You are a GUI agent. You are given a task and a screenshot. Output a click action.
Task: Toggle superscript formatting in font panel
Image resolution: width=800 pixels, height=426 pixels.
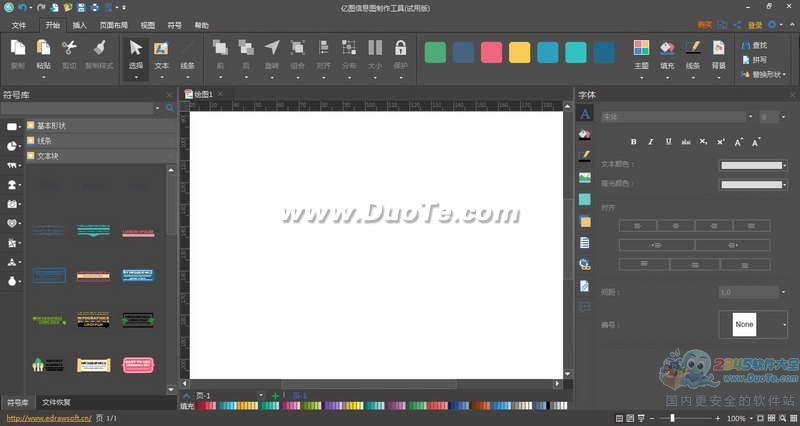pyautogui.click(x=720, y=142)
